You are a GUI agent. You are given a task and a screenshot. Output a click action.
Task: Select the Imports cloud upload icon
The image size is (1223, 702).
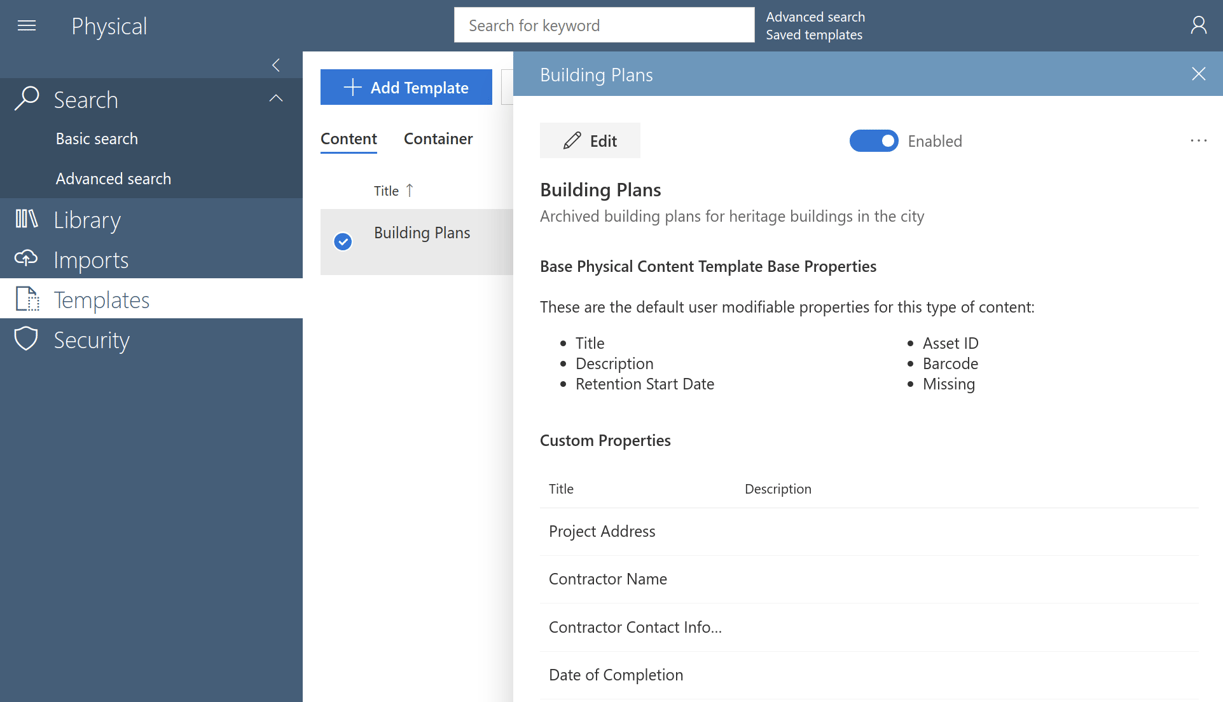point(27,259)
